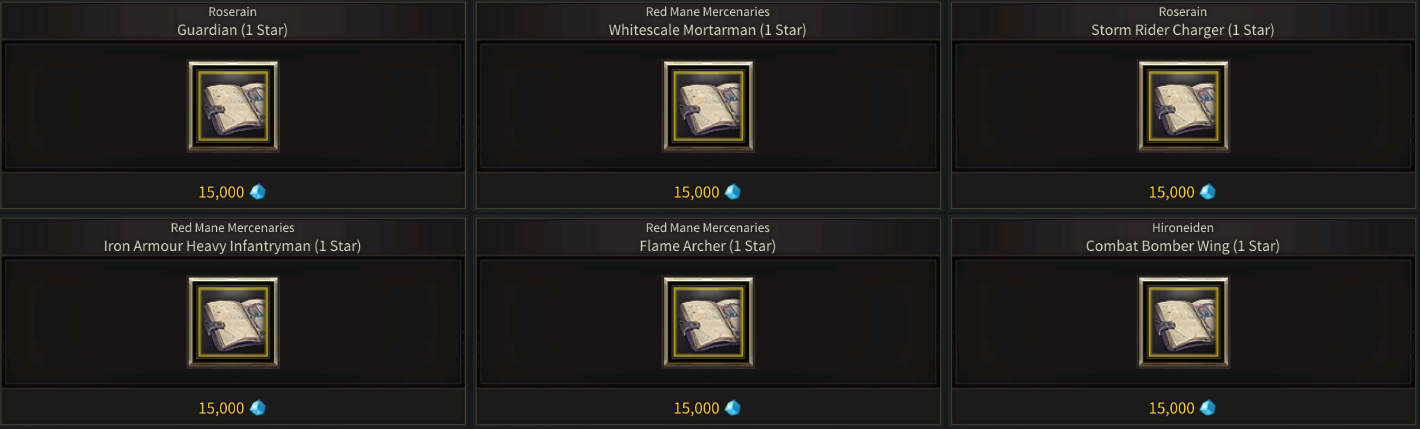Select the Flame Archer (1 Star) title text
Image resolution: width=1420 pixels, height=429 pixels.
(708, 246)
